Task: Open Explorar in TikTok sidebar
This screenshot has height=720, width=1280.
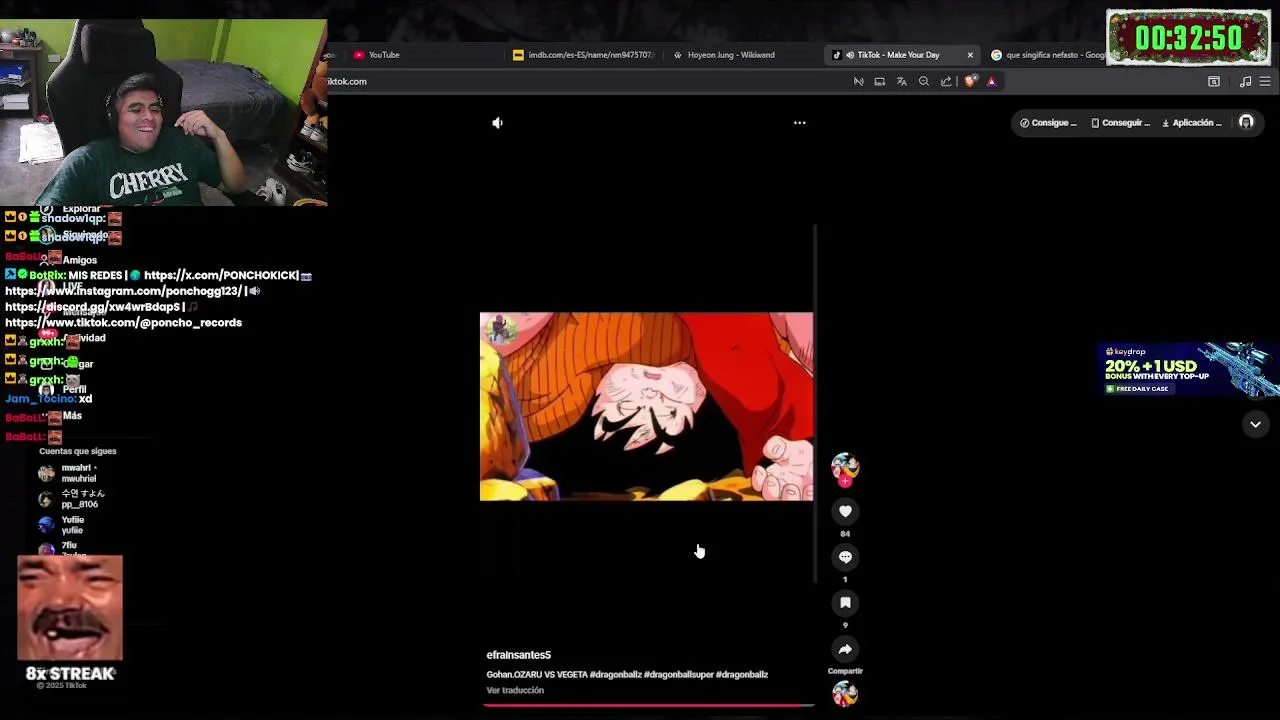Action: coord(81,210)
